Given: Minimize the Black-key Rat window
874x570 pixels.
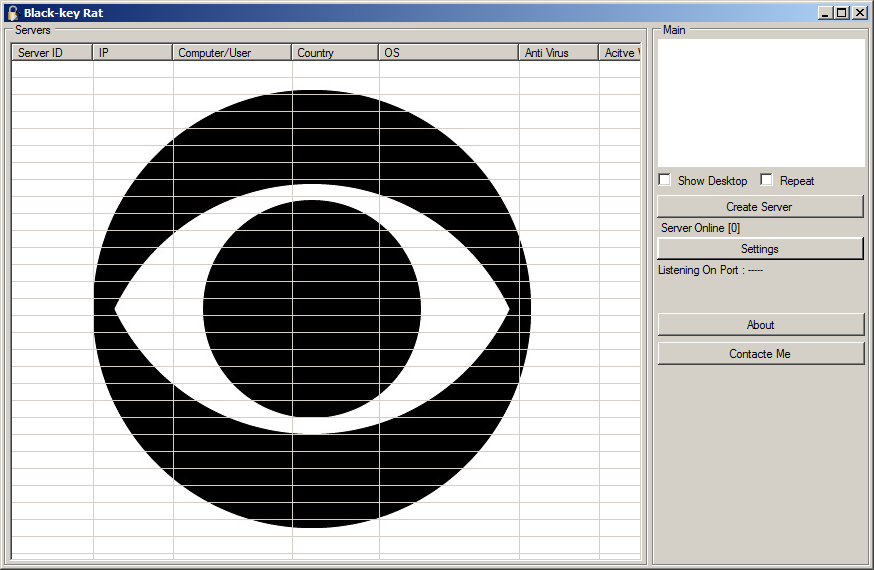Looking at the screenshot, I should pos(825,13).
